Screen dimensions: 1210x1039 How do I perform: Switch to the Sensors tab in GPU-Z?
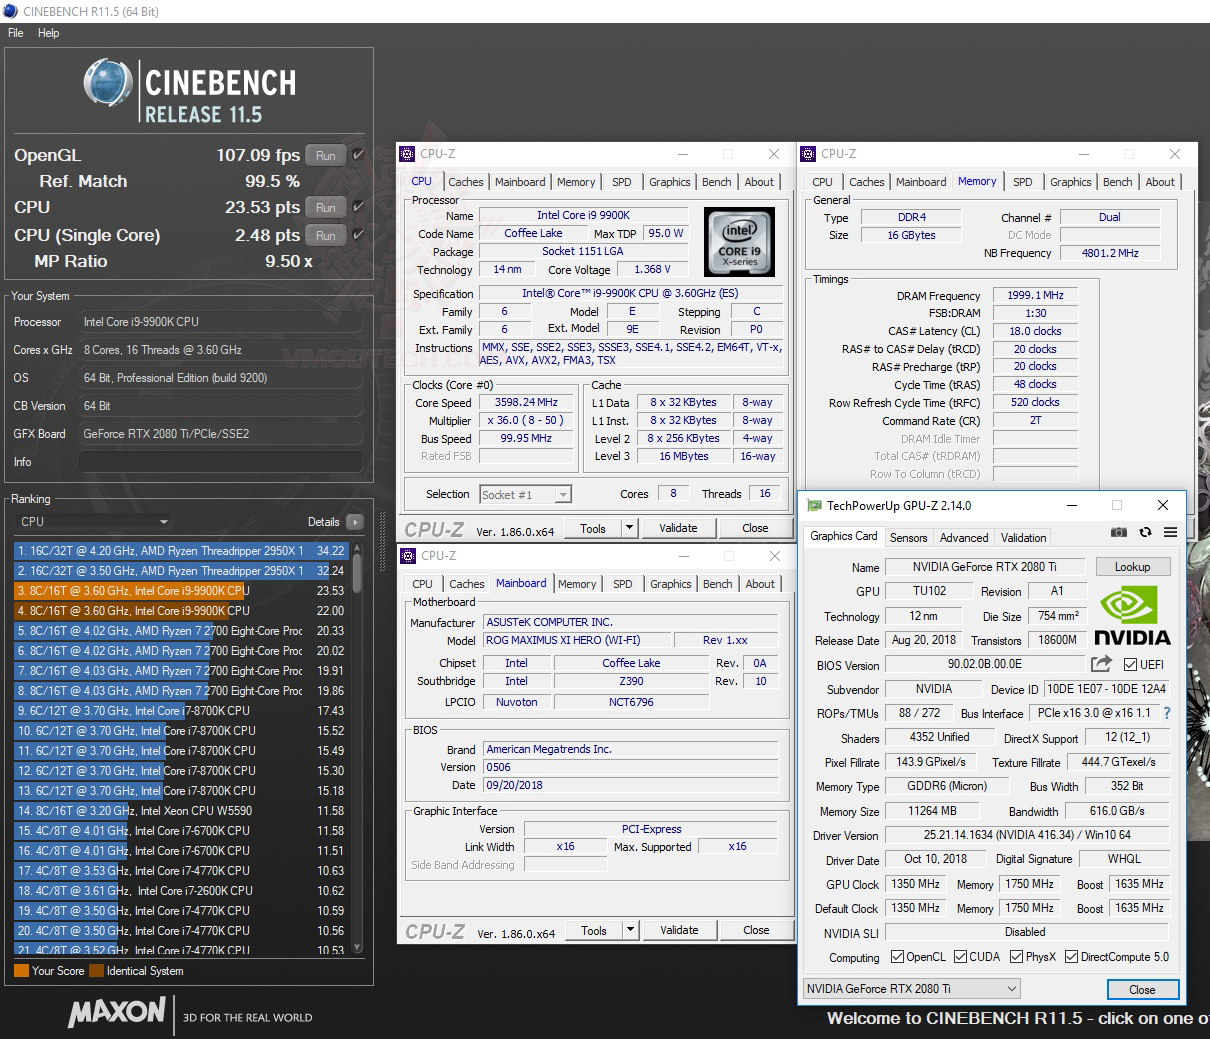point(909,537)
